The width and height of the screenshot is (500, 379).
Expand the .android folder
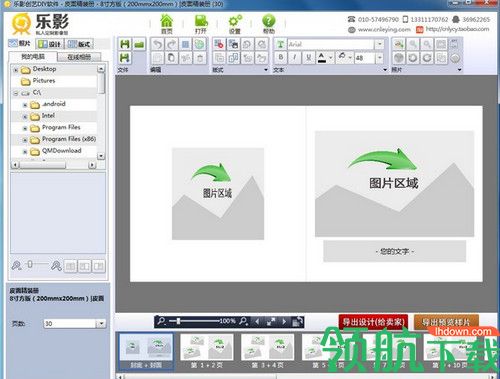25,105
